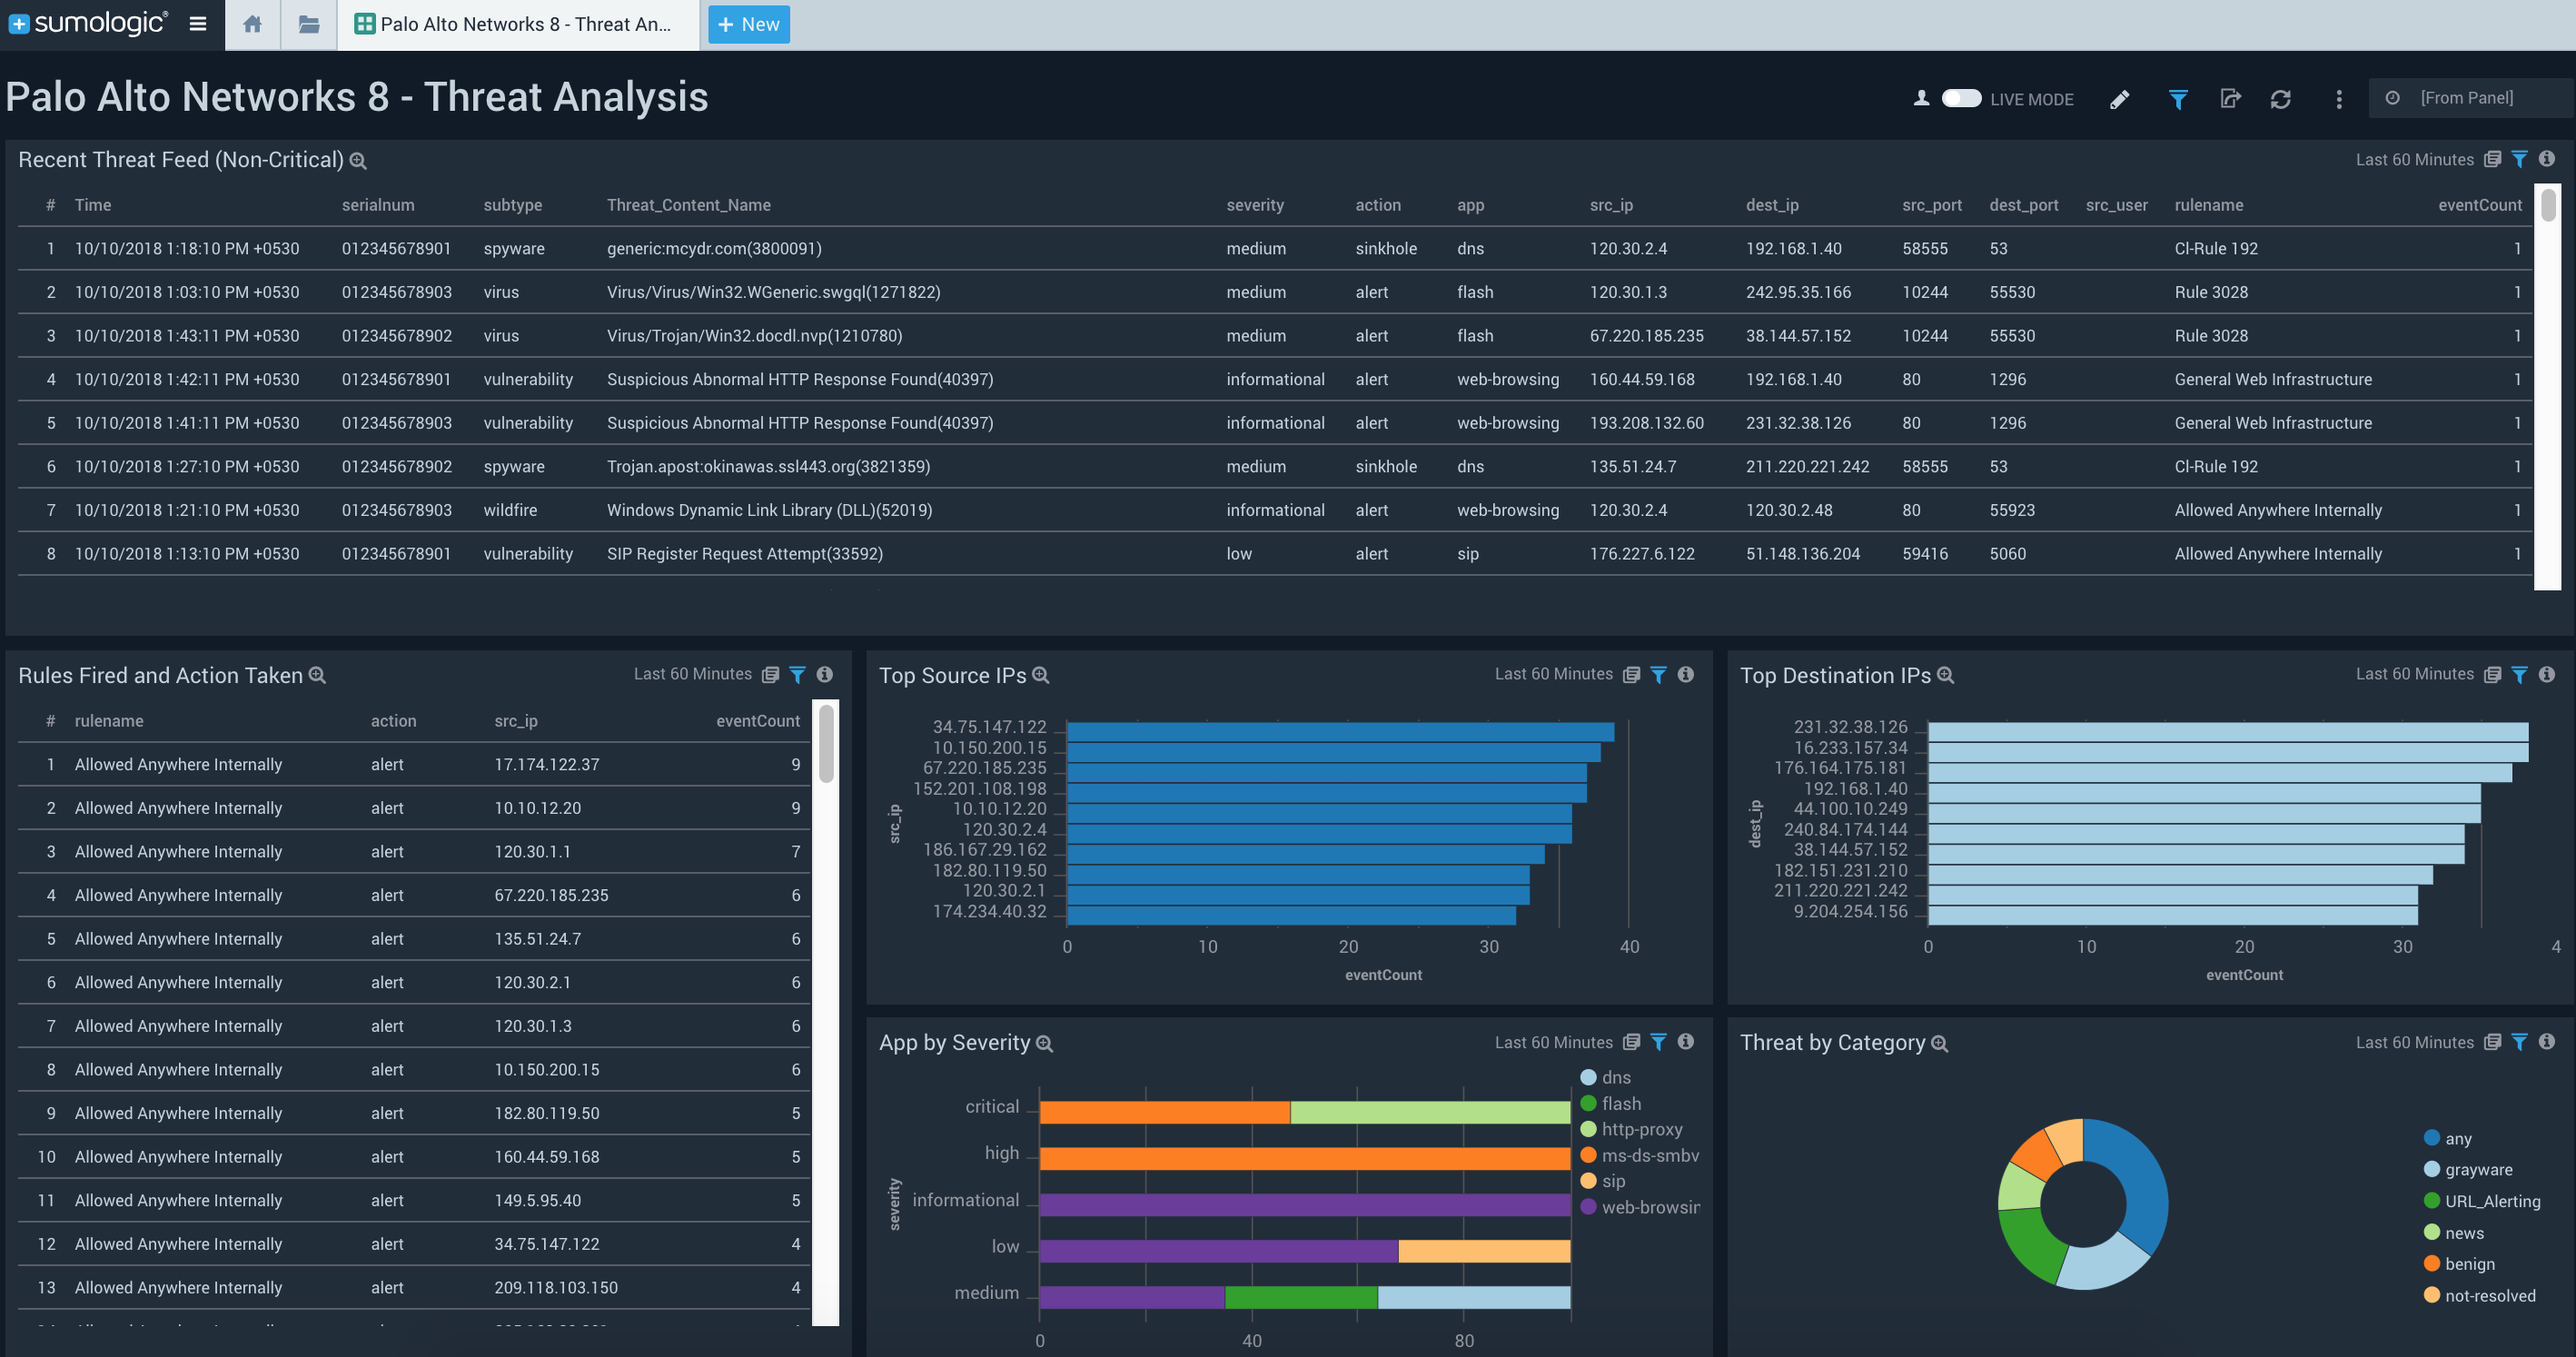Click the 34.75.147.122 bar in Top Source IPs
This screenshot has width=2576, height=1357.
(1340, 731)
